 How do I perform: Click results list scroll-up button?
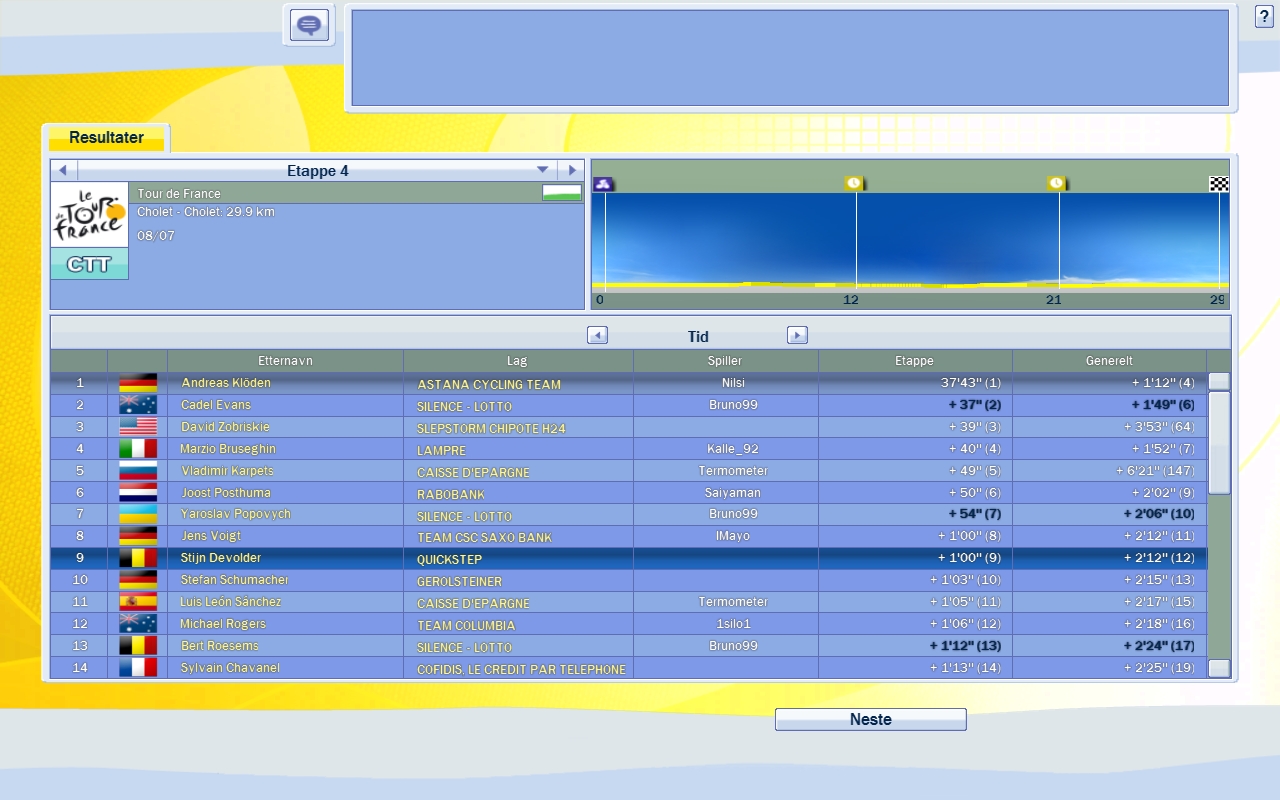tap(1219, 381)
